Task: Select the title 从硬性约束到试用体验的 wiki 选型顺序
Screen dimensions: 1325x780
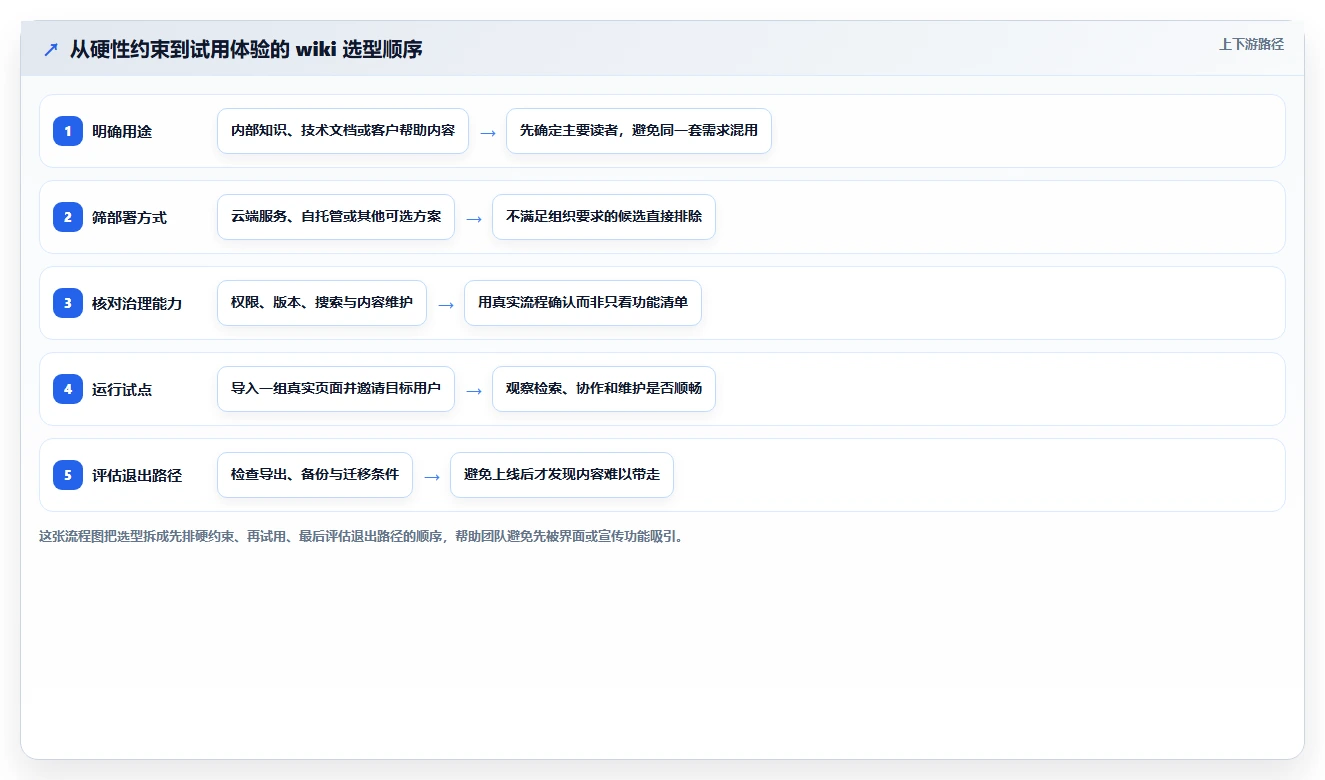Action: [246, 49]
